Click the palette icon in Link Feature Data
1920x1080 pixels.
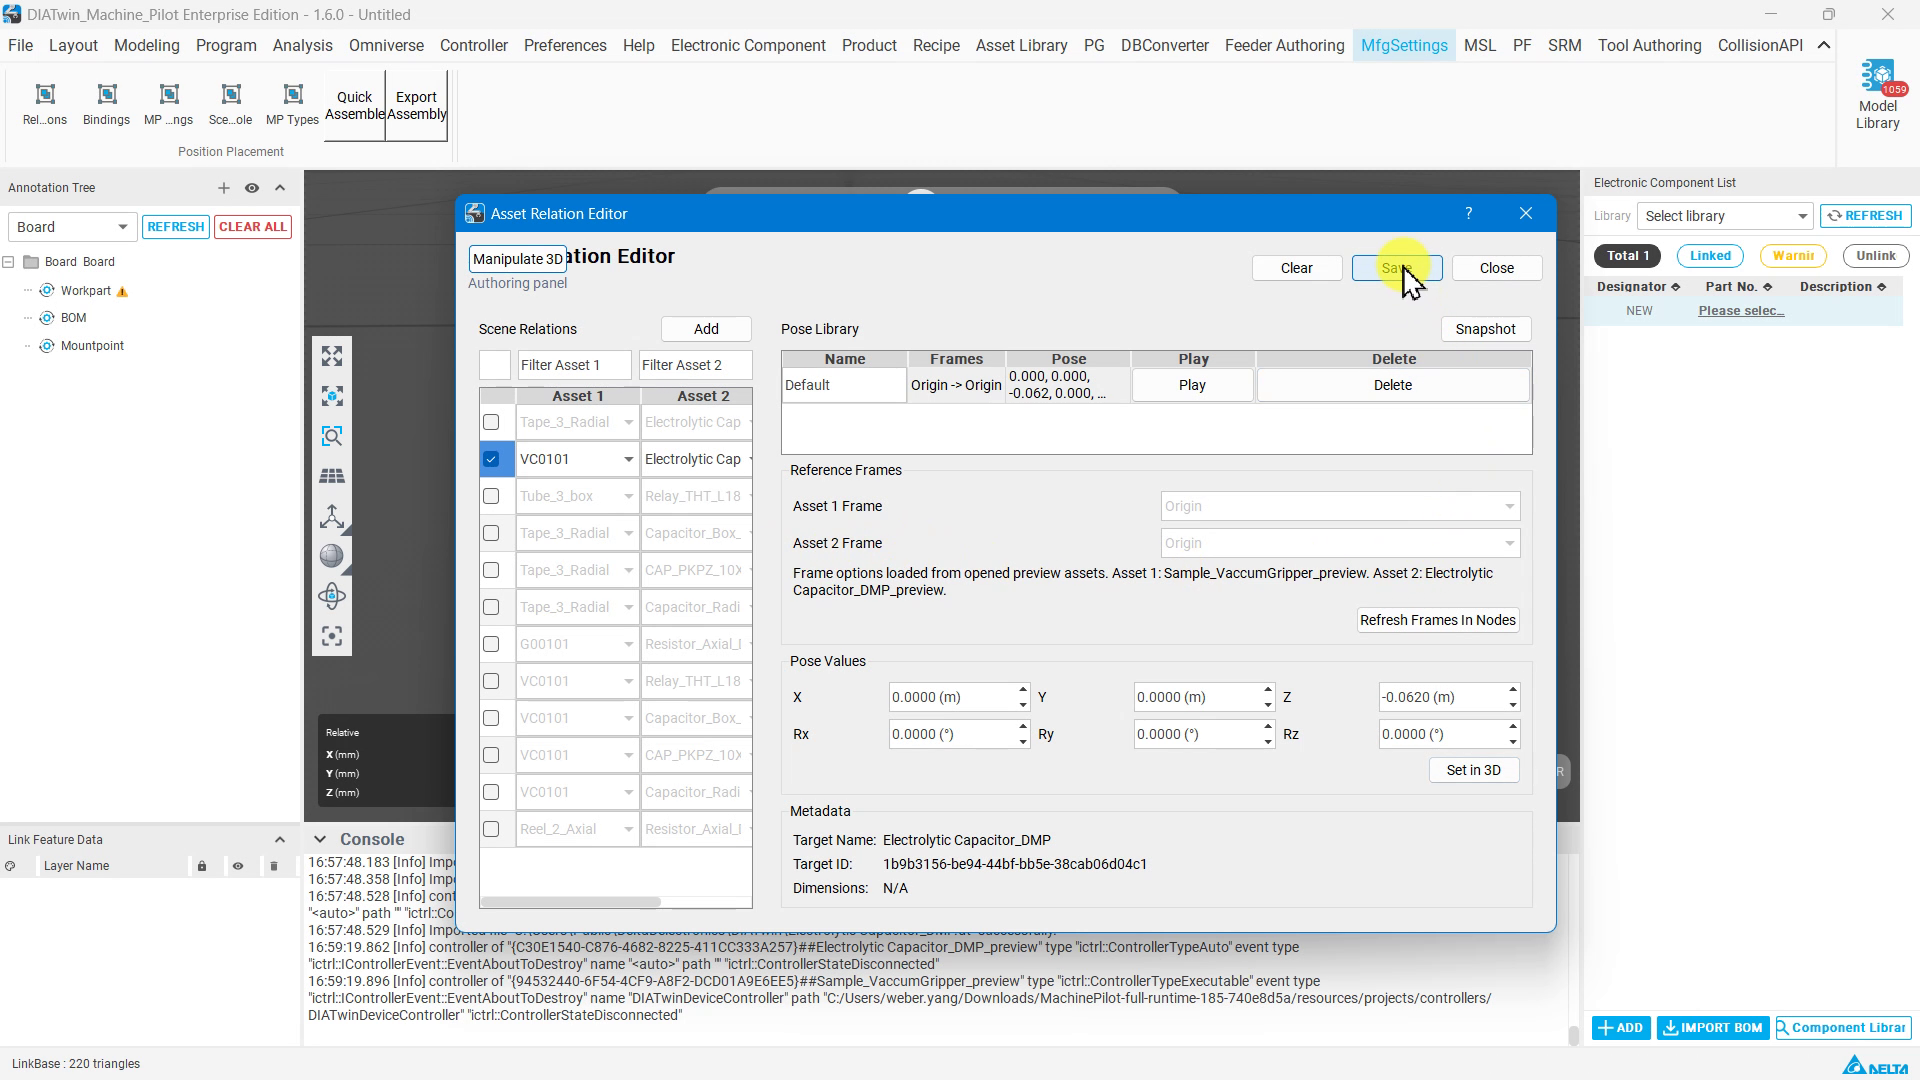pyautogui.click(x=10, y=866)
